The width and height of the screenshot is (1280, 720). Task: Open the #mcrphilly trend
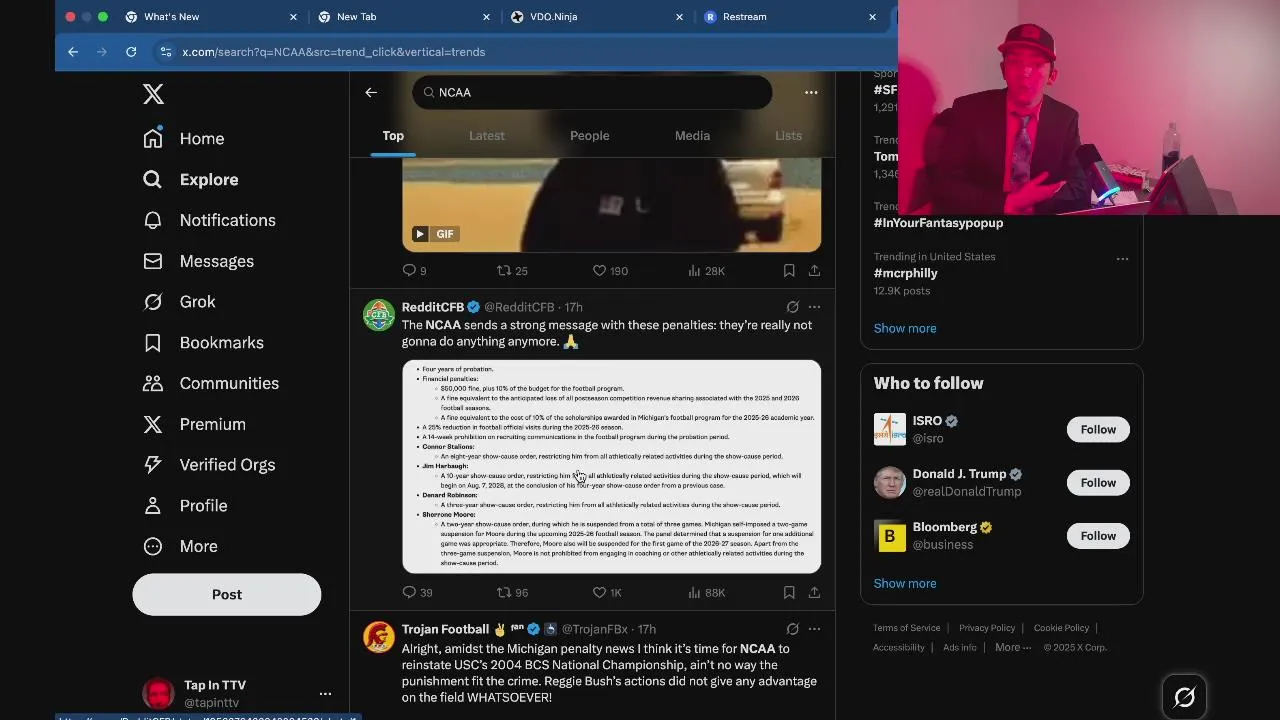[905, 273]
